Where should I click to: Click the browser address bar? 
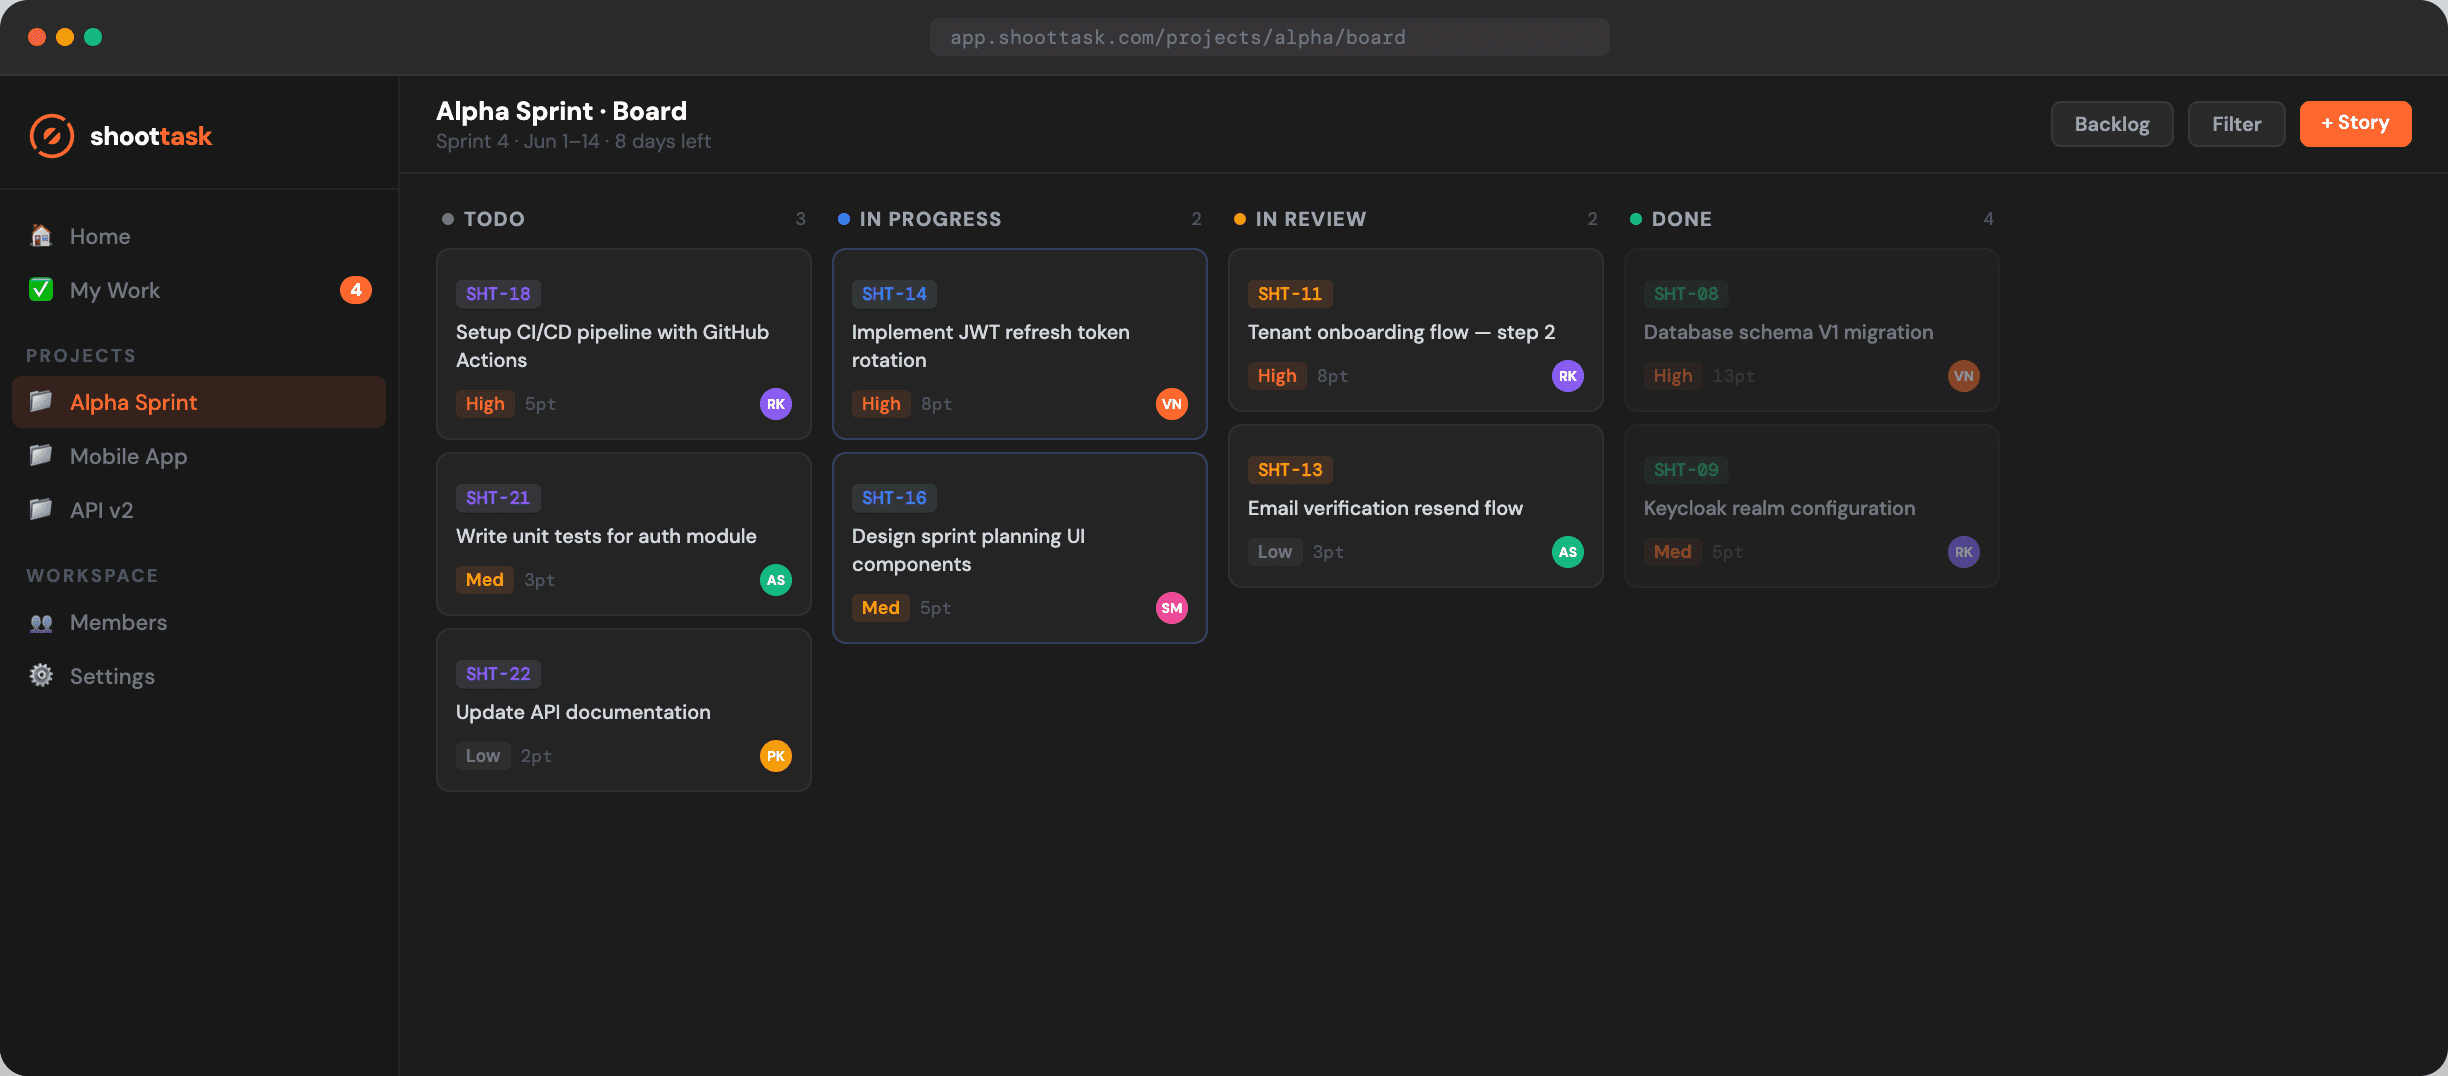point(1269,37)
